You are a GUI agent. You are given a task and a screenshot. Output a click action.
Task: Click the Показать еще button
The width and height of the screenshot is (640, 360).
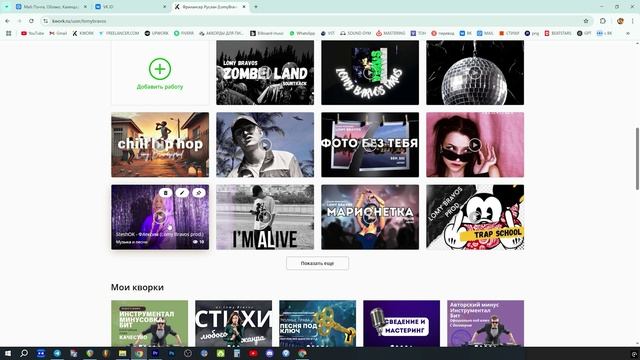click(318, 263)
